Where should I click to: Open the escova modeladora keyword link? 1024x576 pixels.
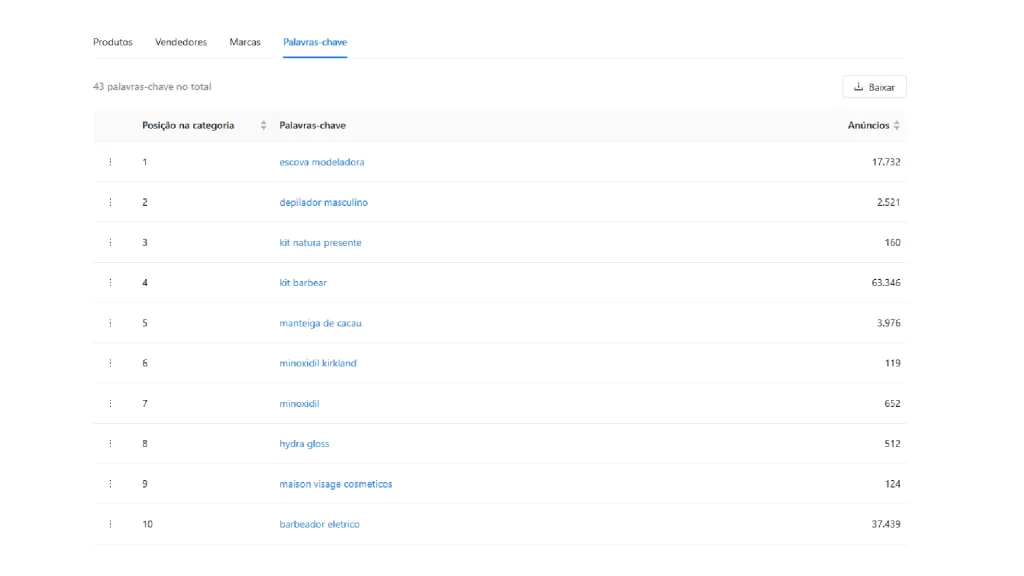tap(322, 161)
